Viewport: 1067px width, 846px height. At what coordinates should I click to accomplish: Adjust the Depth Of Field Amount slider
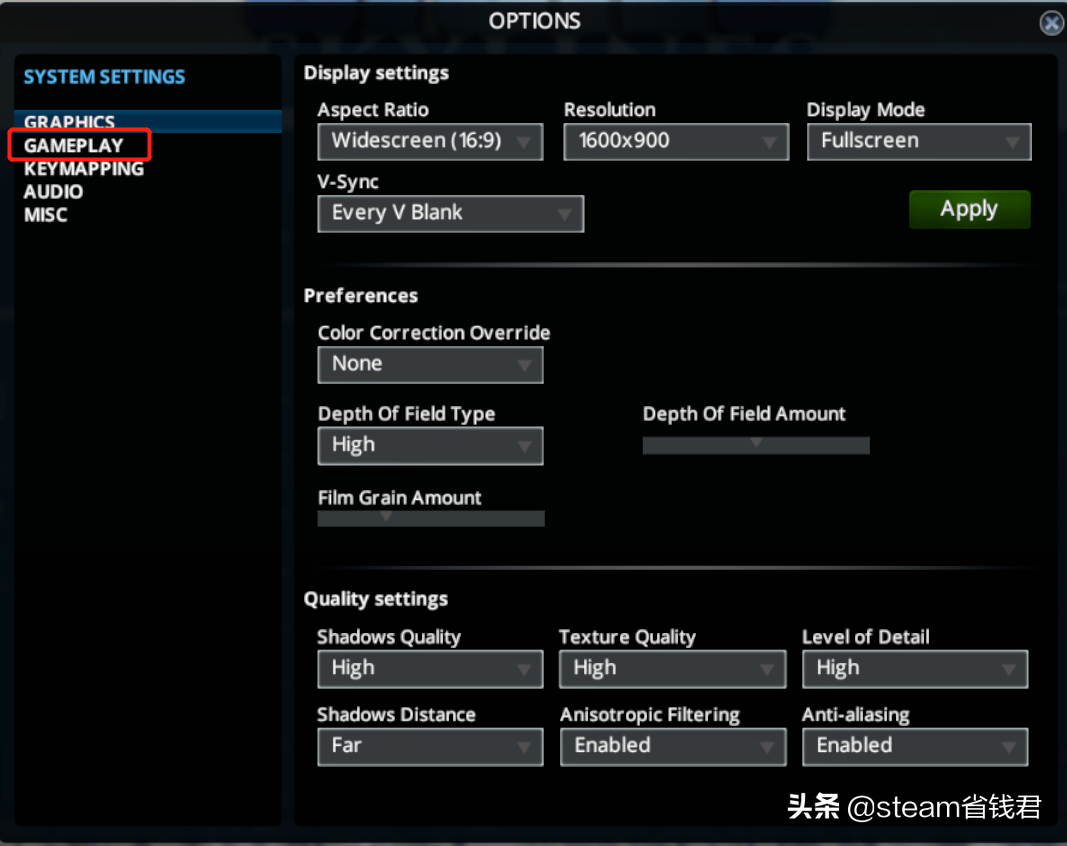click(756, 446)
